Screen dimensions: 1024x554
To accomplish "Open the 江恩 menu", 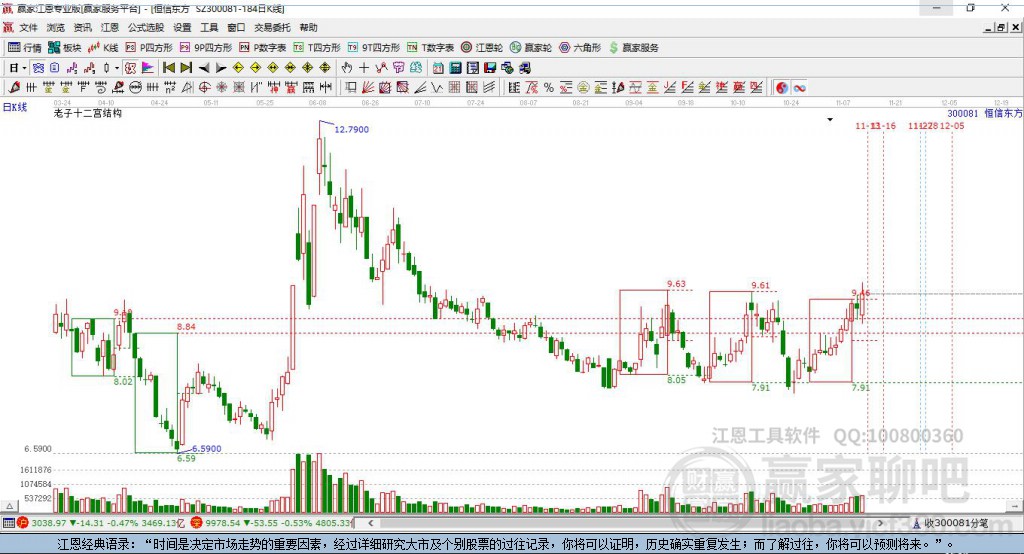I will pyautogui.click(x=110, y=28).
